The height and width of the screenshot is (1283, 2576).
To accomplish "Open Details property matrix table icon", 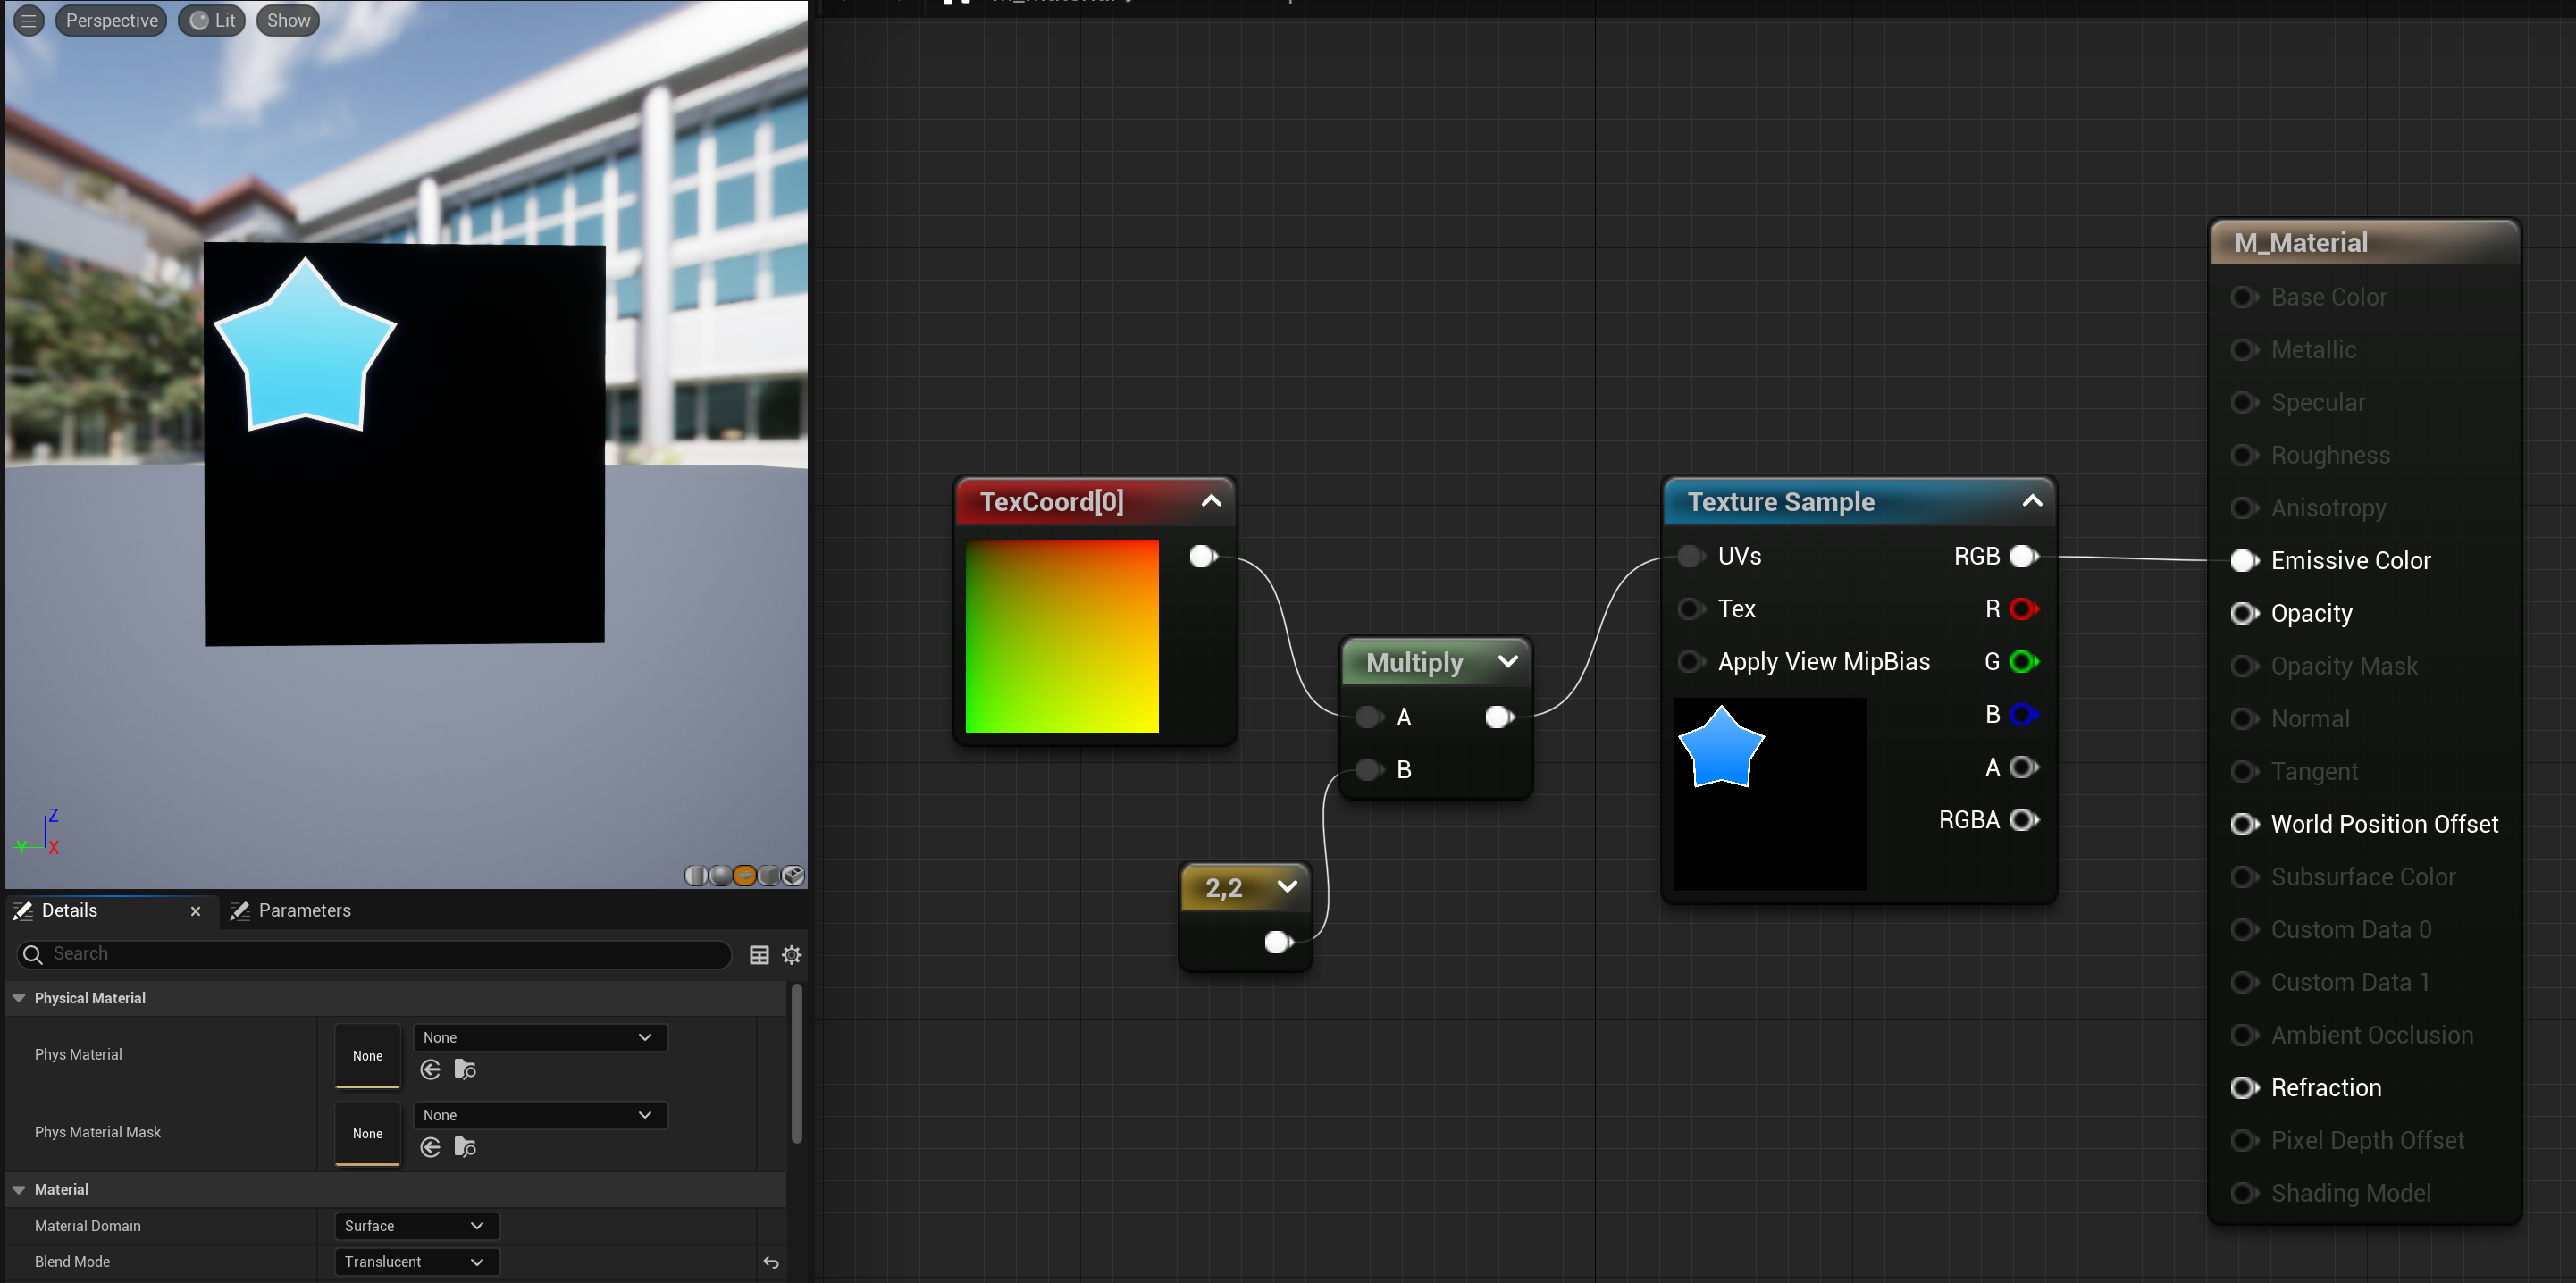I will 759,954.
